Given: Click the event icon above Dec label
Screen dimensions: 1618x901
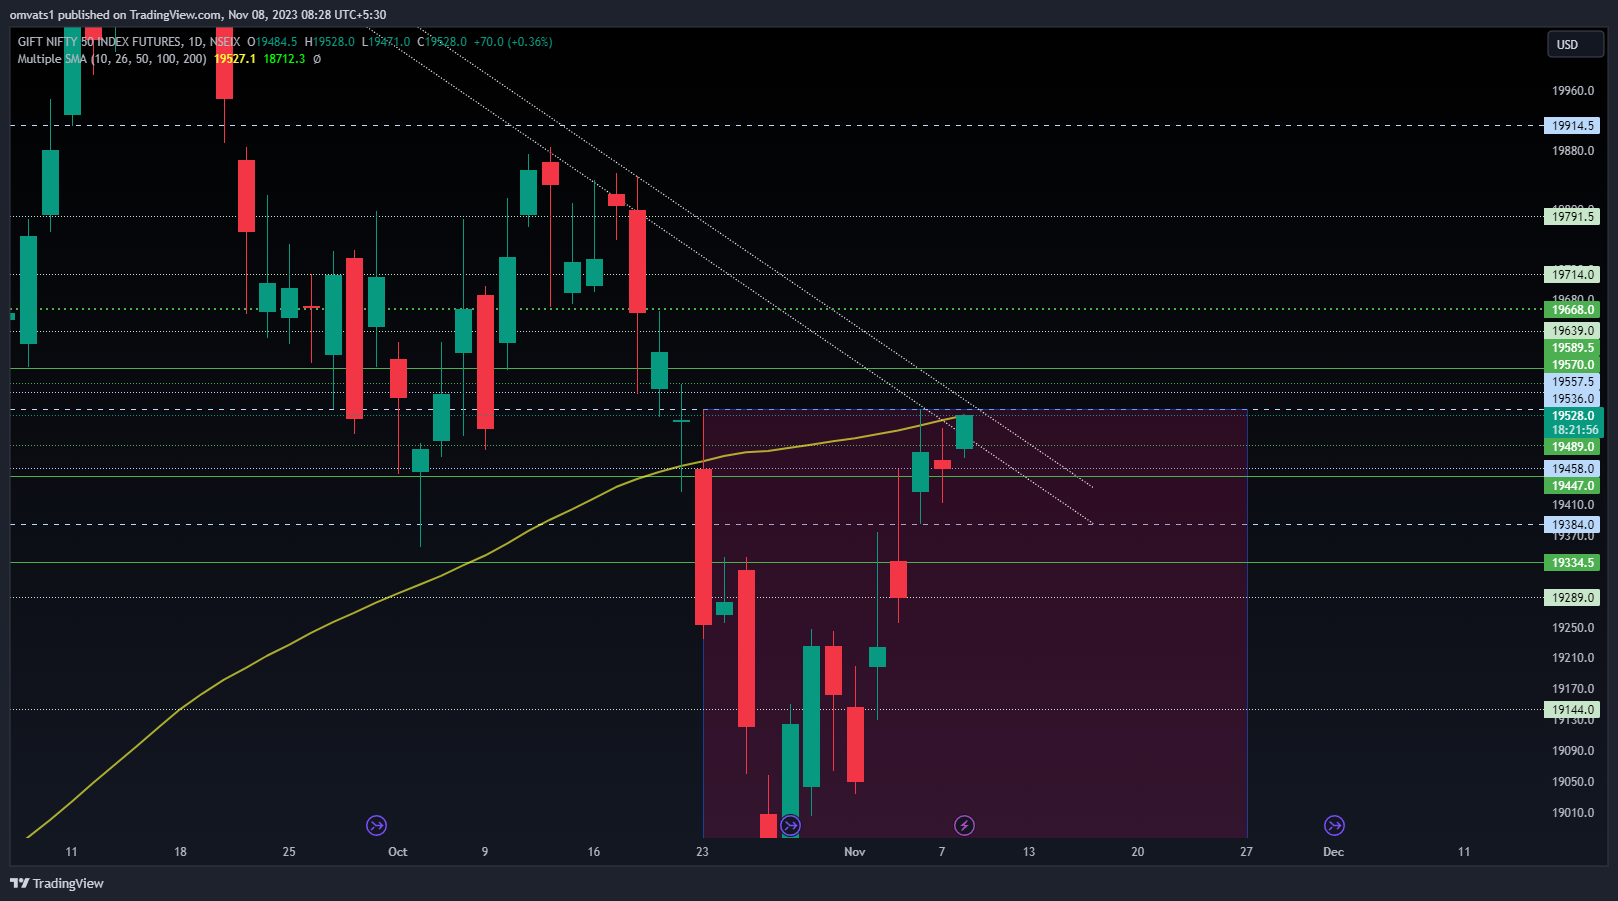Looking at the screenshot, I should click(1334, 825).
